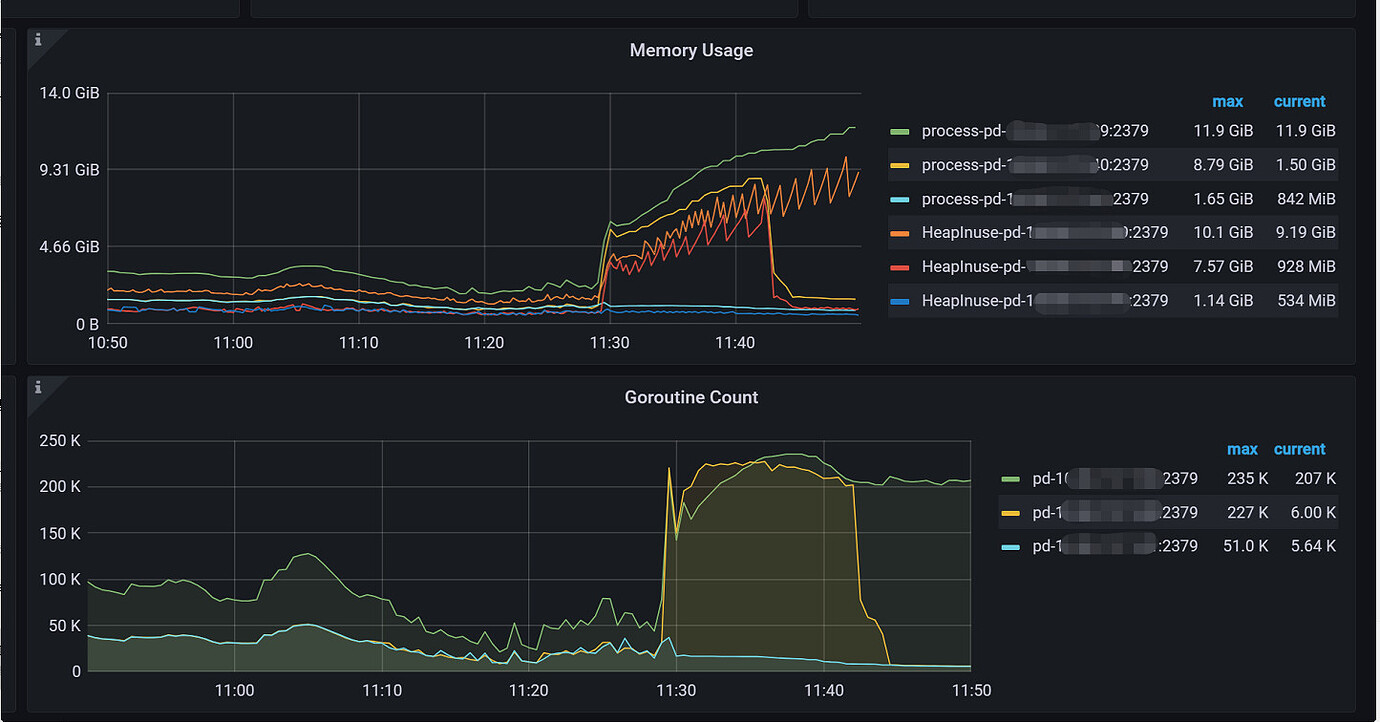1380x722 pixels.
Task: Click orange swatch of 10.1 GiB HeapInuse series
Action: coord(900,233)
